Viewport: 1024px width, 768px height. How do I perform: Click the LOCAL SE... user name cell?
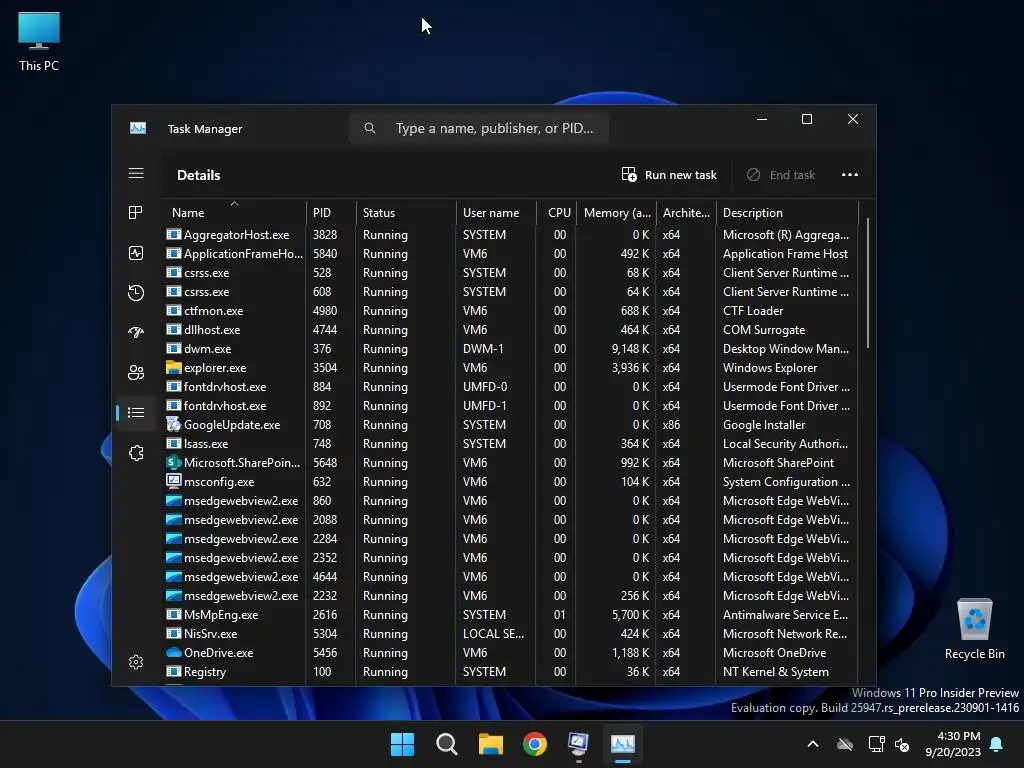click(493, 633)
